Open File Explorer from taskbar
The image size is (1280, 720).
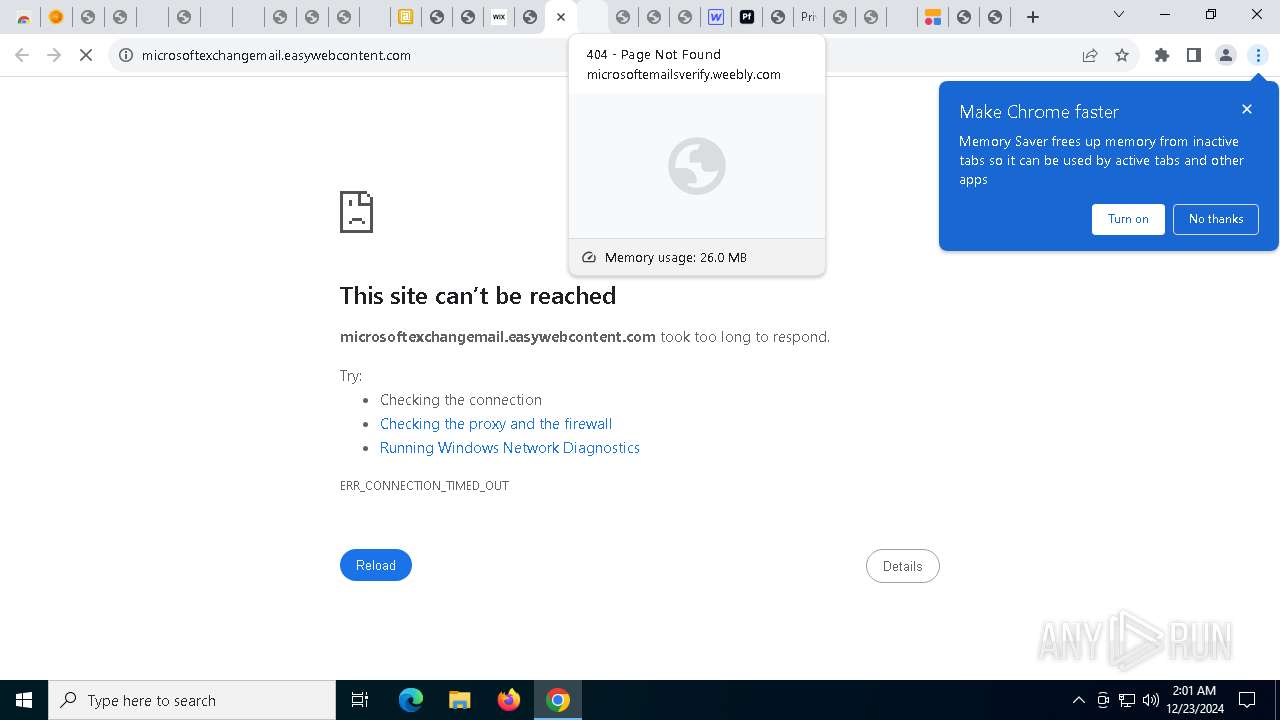(x=459, y=700)
